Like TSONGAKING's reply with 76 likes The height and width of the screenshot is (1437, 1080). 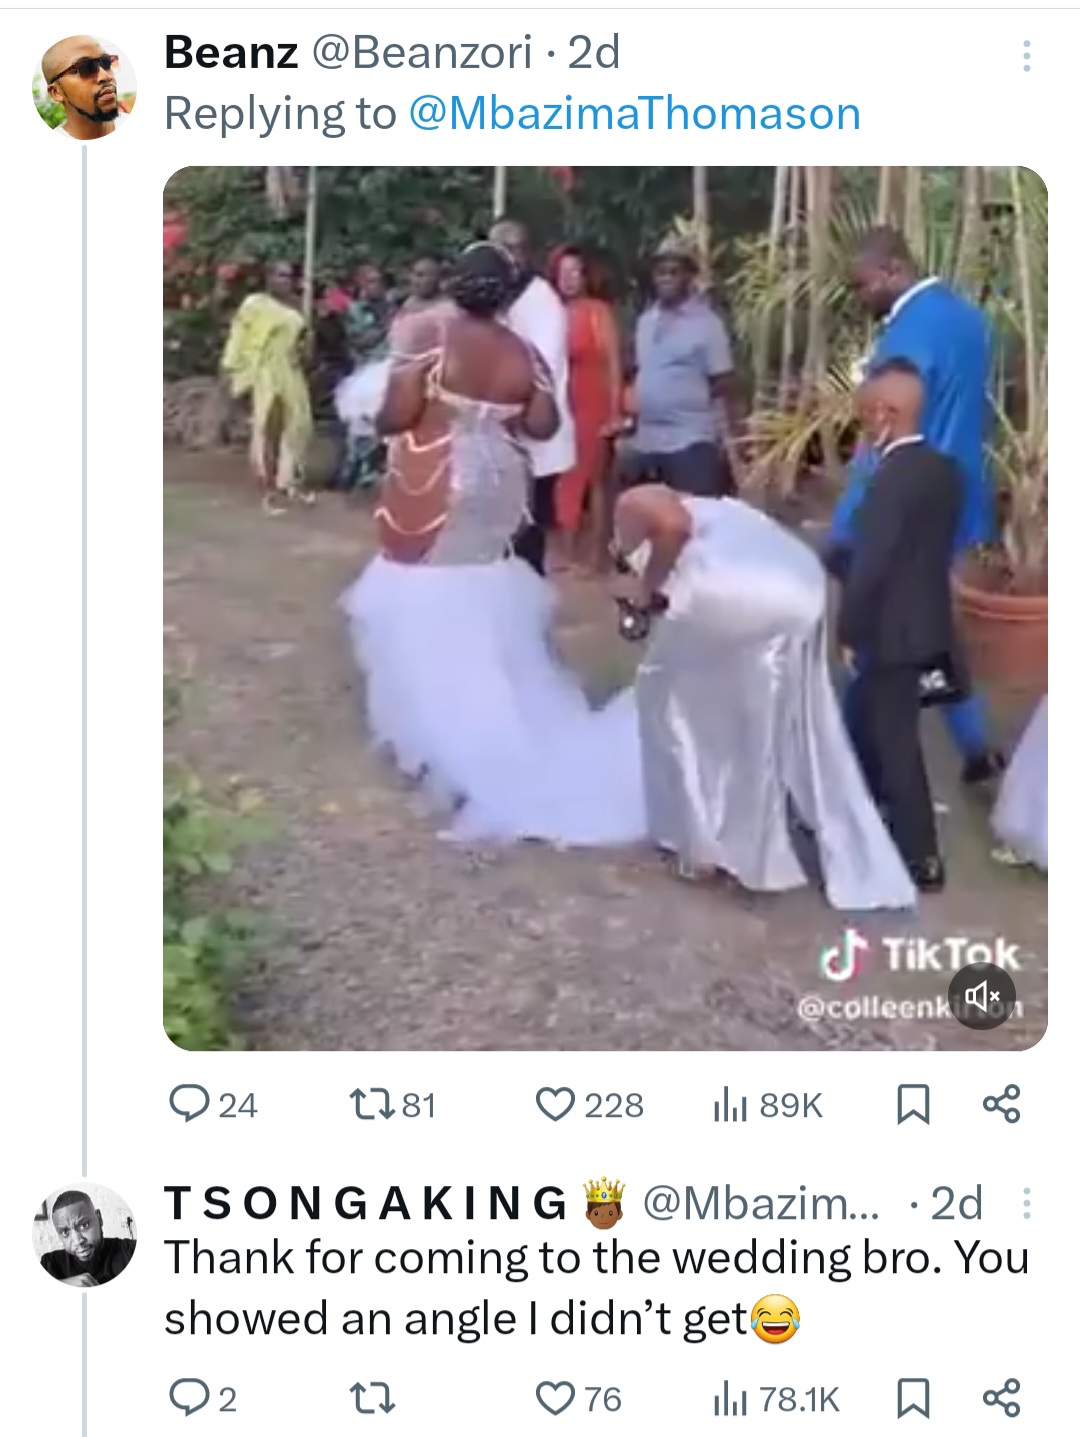point(555,1398)
